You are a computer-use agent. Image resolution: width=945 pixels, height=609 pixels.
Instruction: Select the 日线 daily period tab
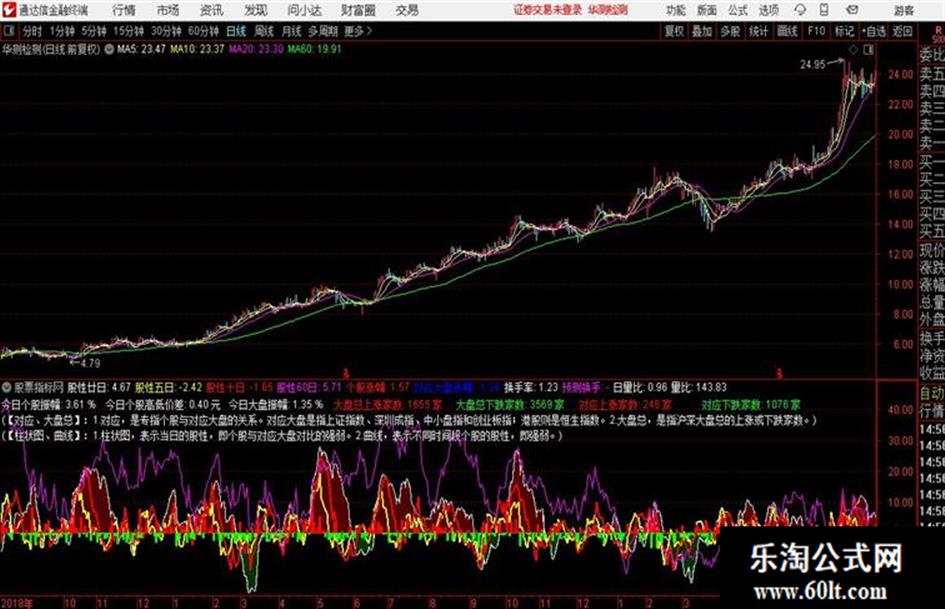pyautogui.click(x=236, y=31)
